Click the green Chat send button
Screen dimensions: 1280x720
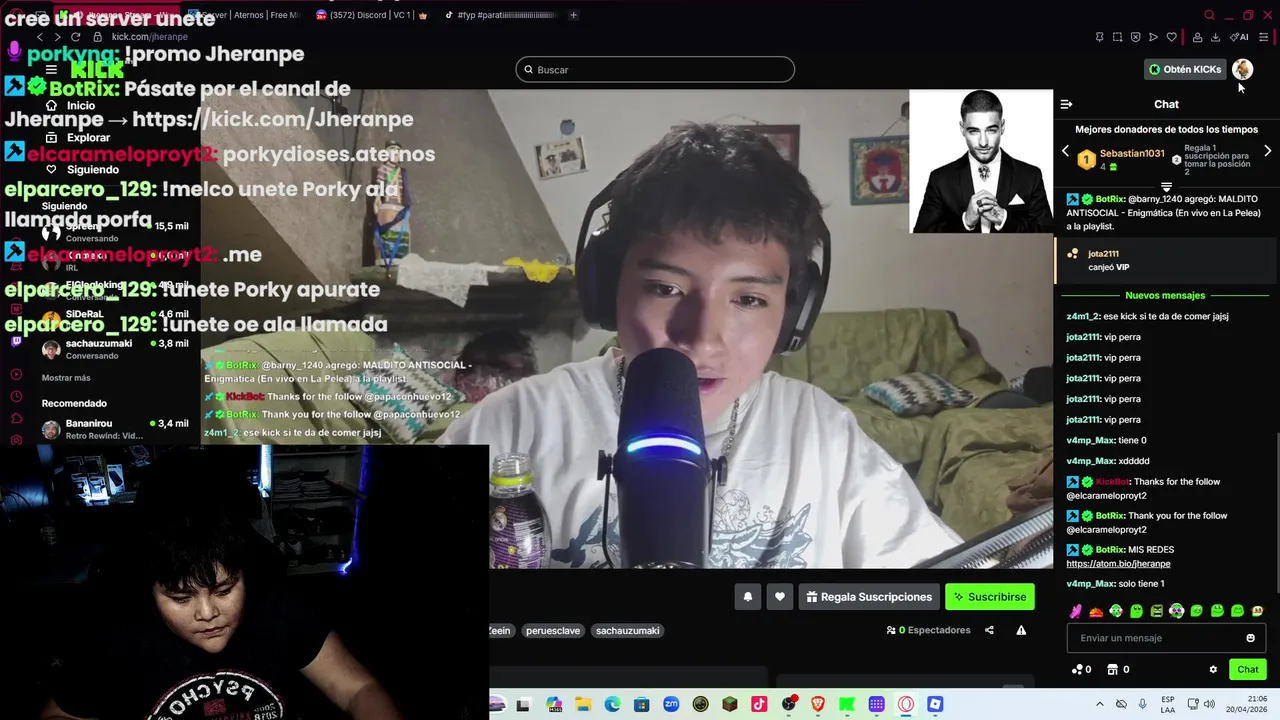coord(1248,669)
